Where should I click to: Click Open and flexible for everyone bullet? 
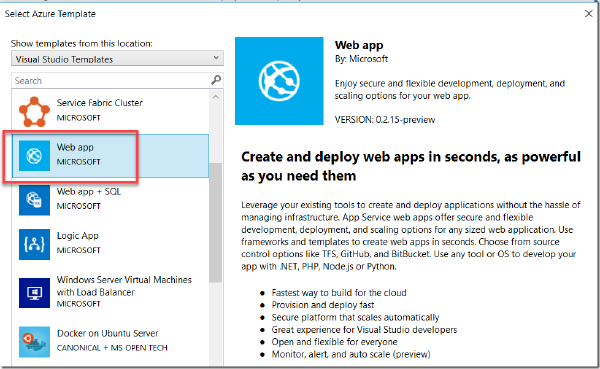(334, 342)
